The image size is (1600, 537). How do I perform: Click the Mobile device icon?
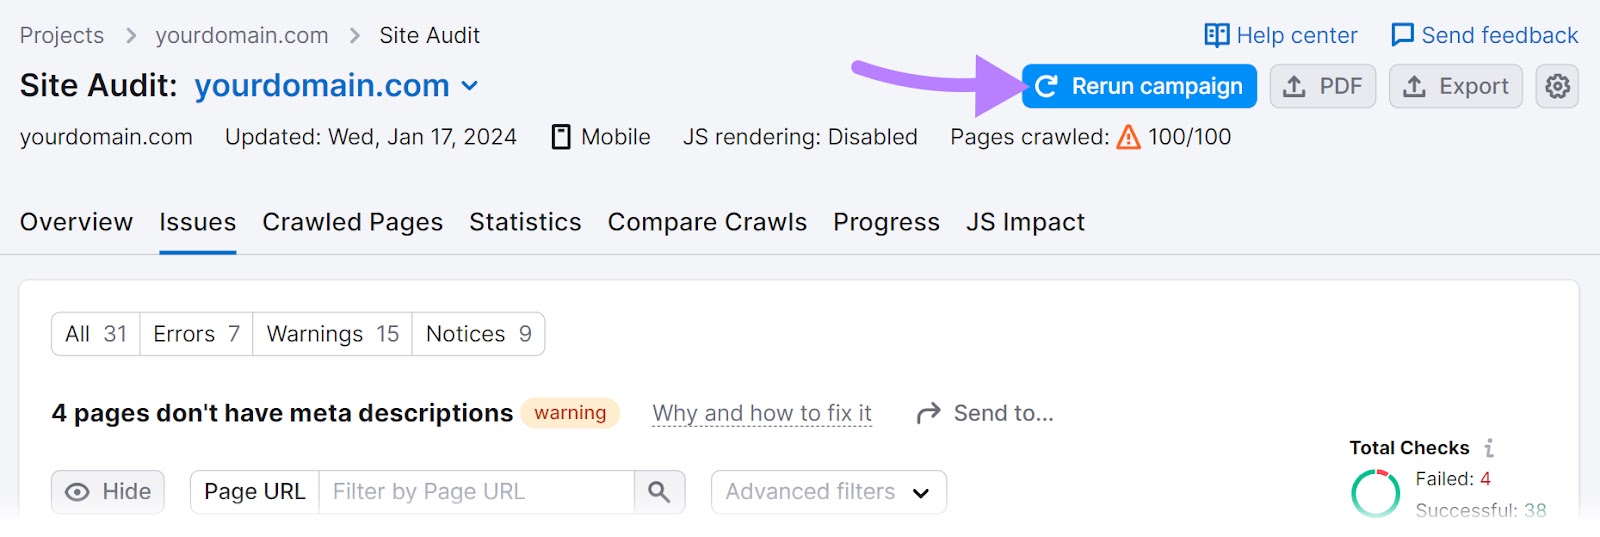coord(562,137)
